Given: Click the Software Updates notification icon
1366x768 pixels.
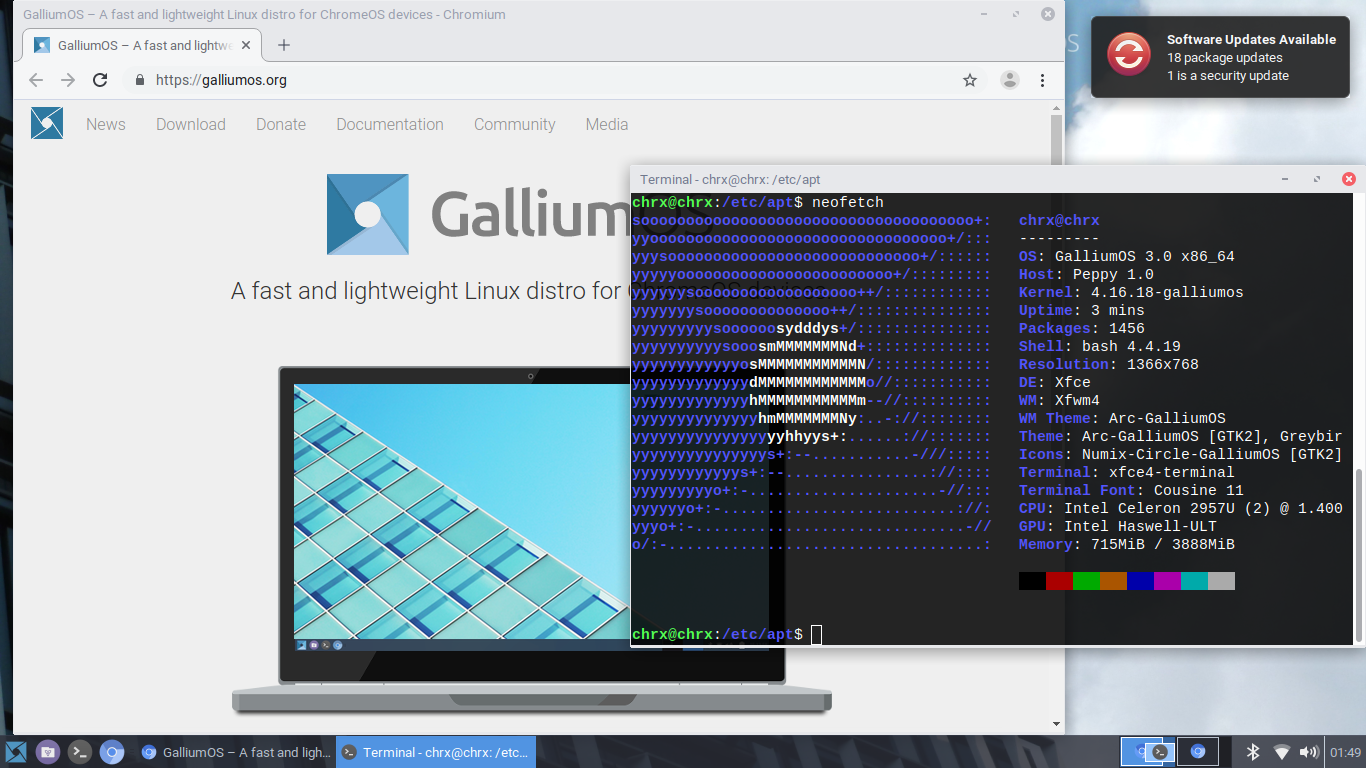Looking at the screenshot, I should tap(1128, 54).
